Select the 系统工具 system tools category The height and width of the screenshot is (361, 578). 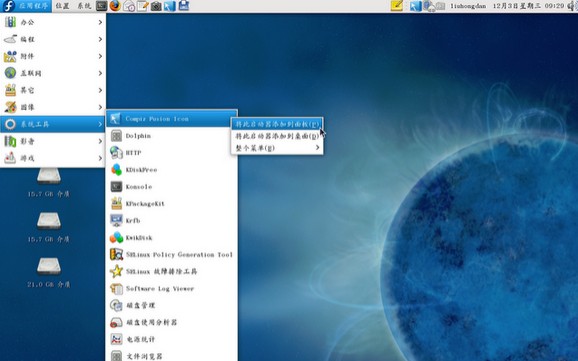click(x=53, y=124)
